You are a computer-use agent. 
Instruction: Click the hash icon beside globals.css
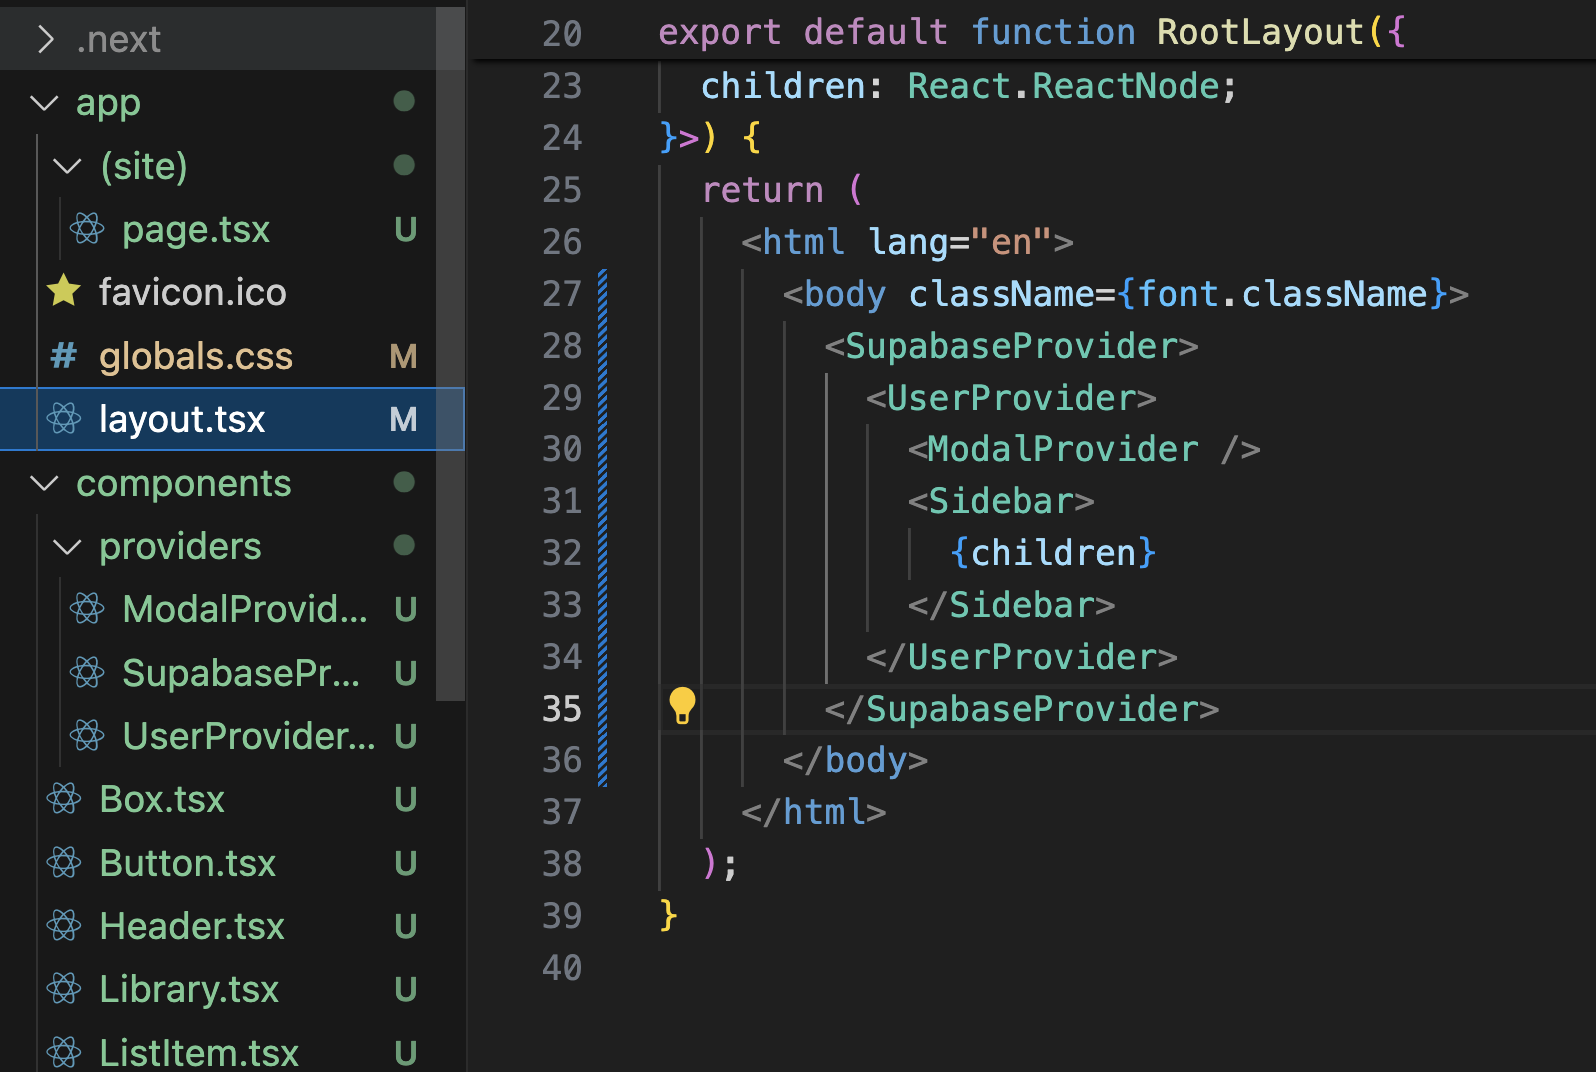point(64,355)
